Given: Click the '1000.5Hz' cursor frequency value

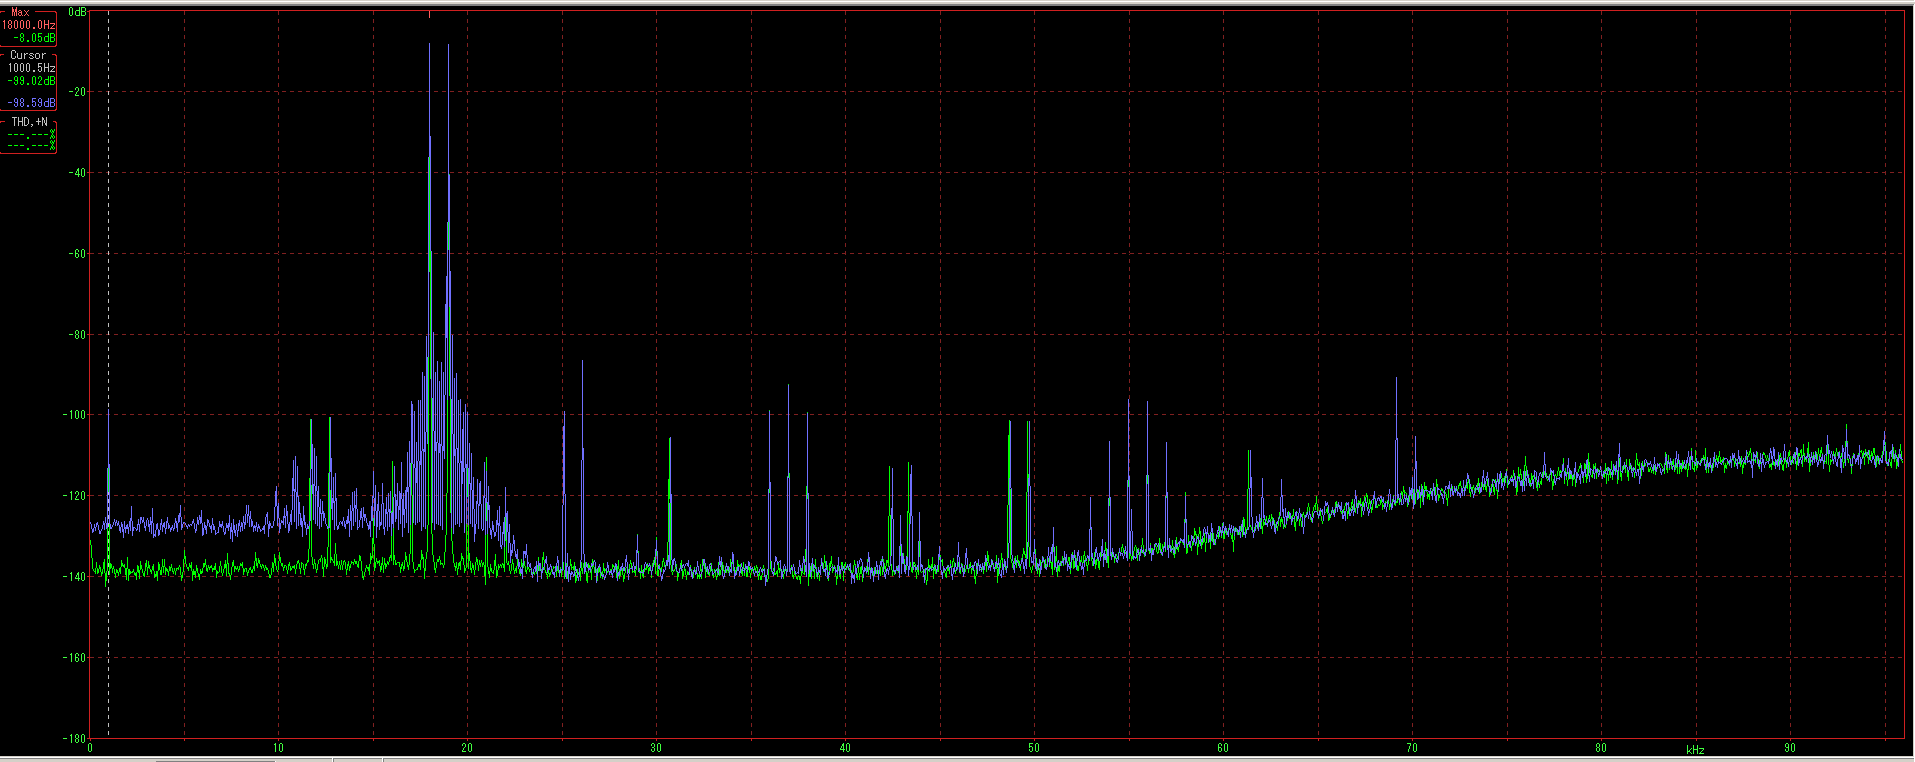Looking at the screenshot, I should pyautogui.click(x=31, y=68).
